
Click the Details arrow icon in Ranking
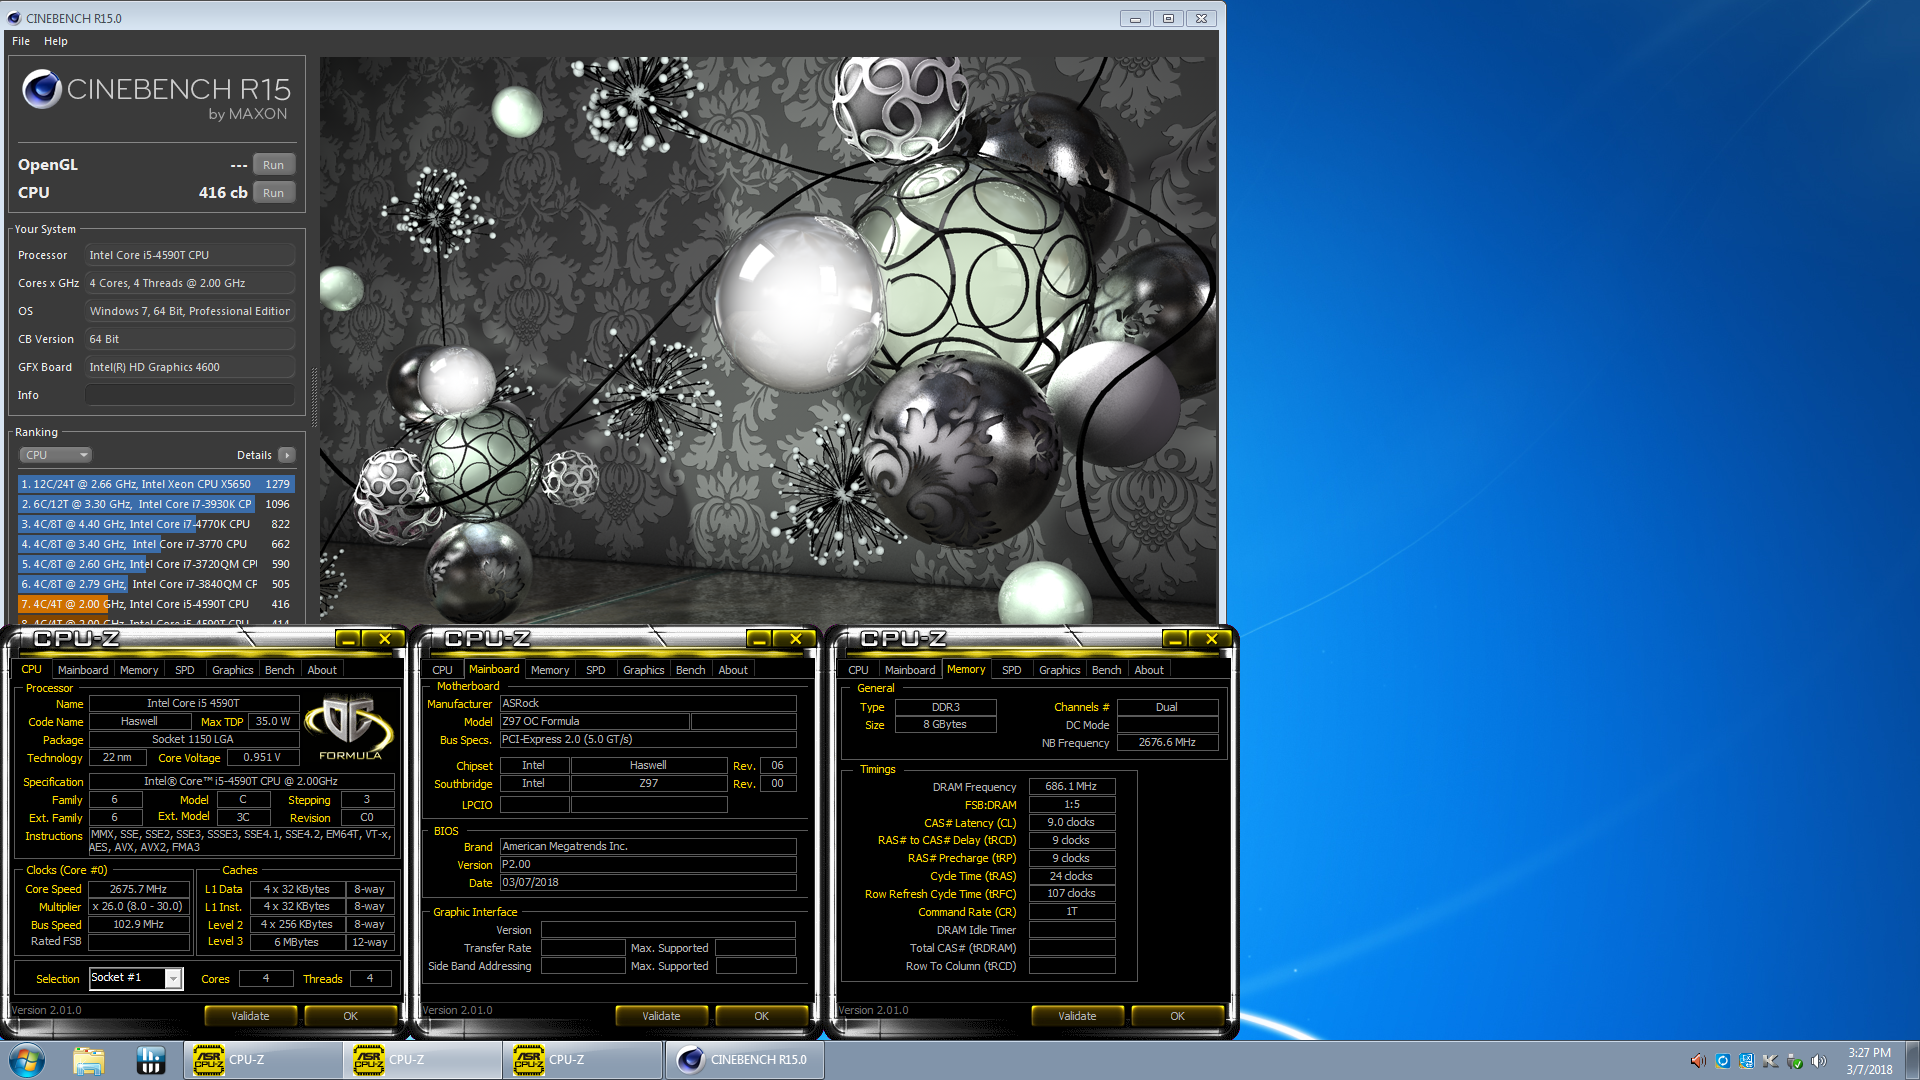(x=287, y=455)
